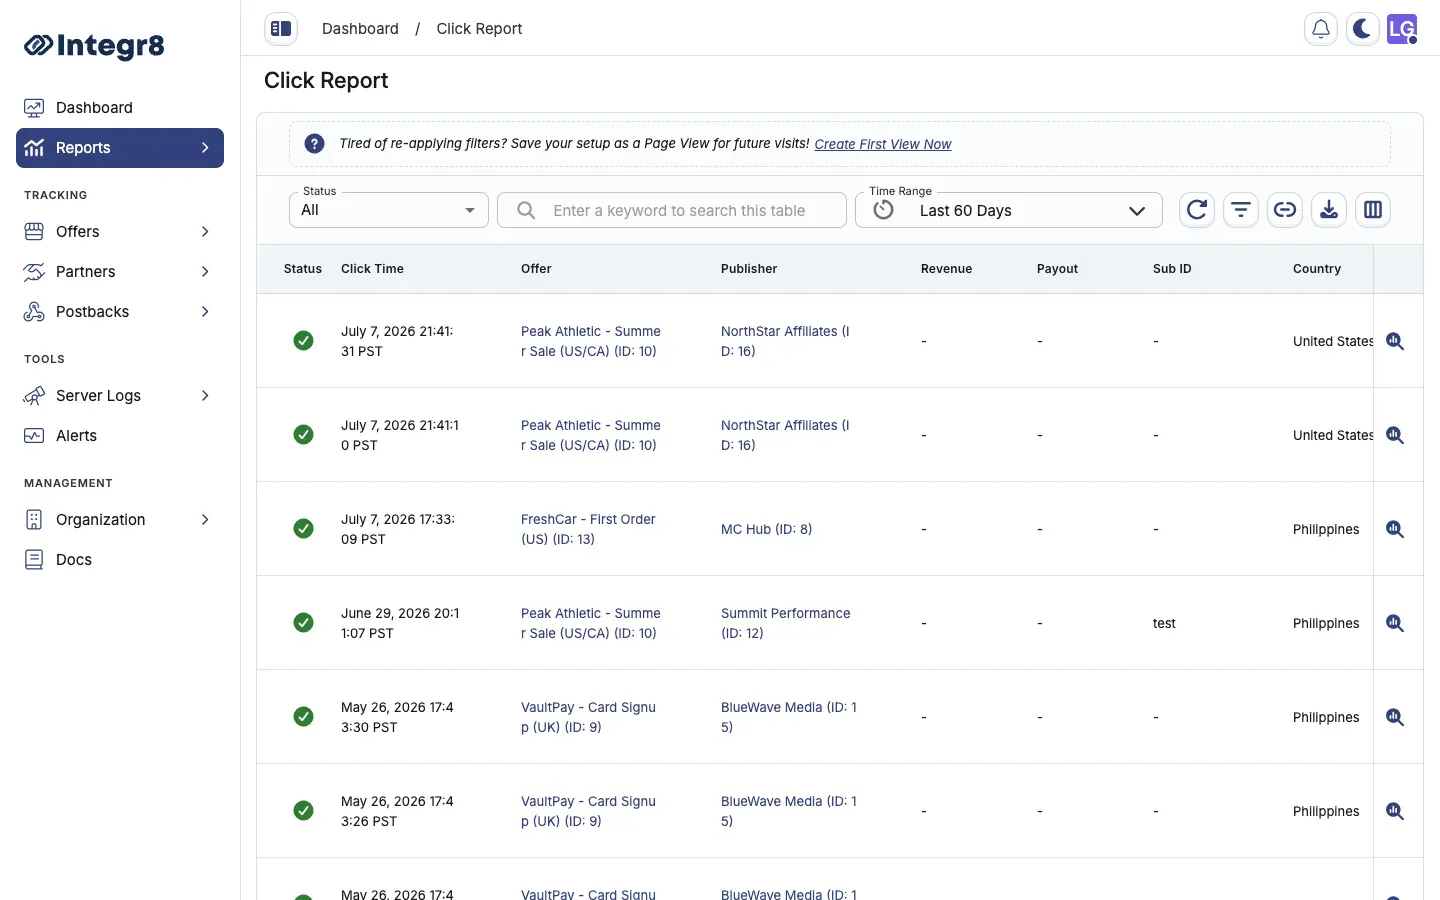Open the Time Range Last 60 Days dropdown
This screenshot has width=1440, height=900.
pos(1009,210)
